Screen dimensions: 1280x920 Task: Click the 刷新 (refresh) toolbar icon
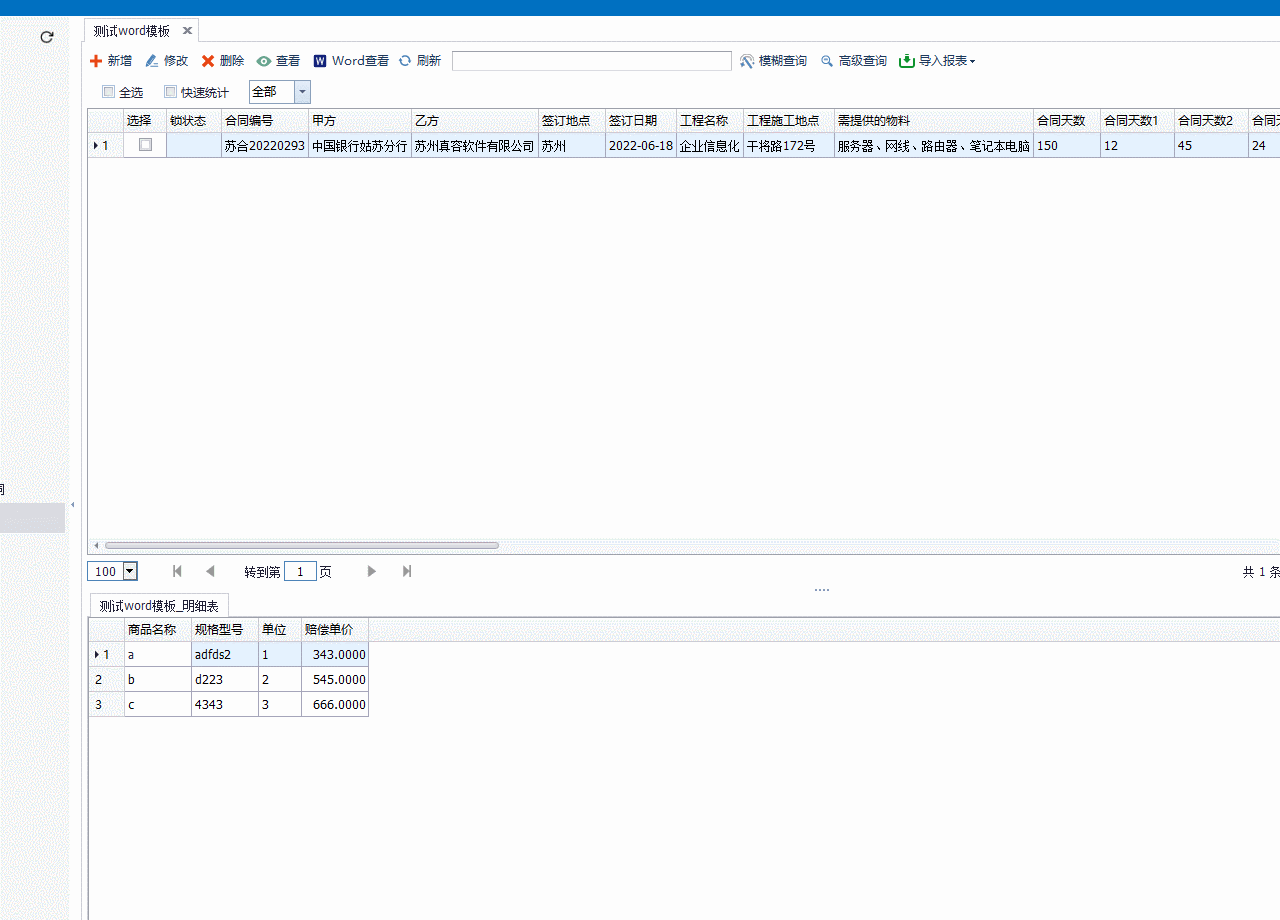(x=405, y=61)
